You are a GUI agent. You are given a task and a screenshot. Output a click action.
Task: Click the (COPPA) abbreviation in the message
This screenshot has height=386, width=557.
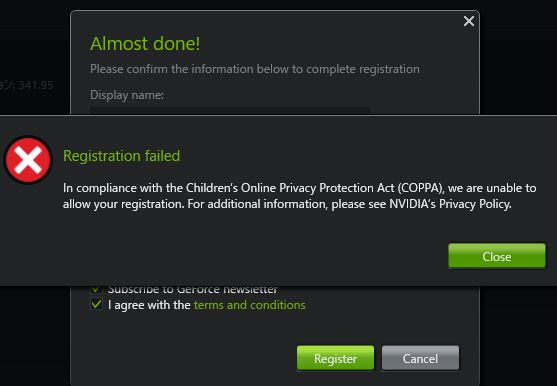[421, 188]
